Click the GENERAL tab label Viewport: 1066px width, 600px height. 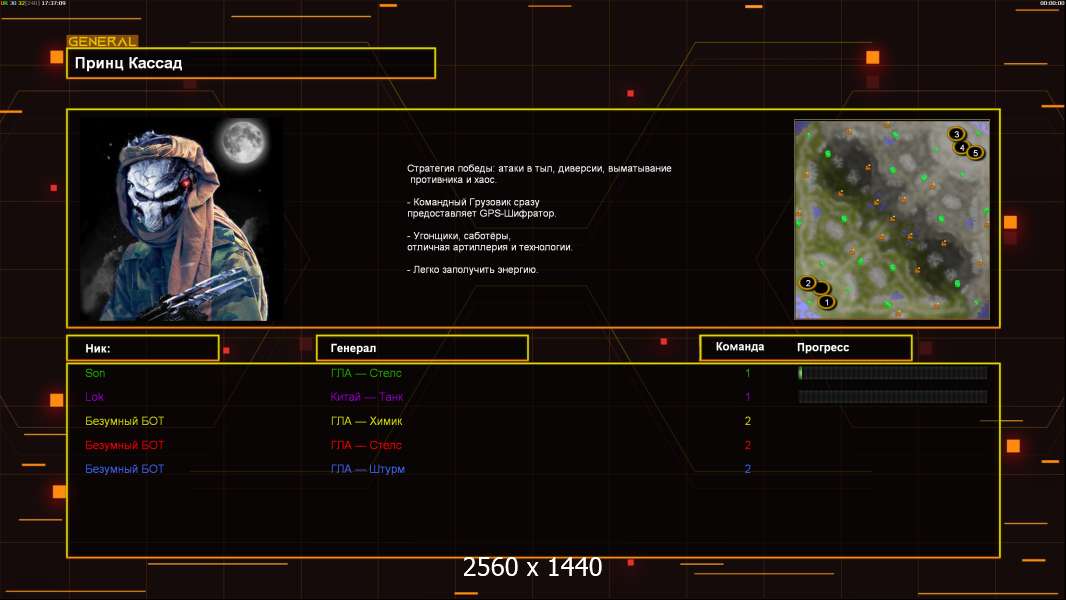102,42
